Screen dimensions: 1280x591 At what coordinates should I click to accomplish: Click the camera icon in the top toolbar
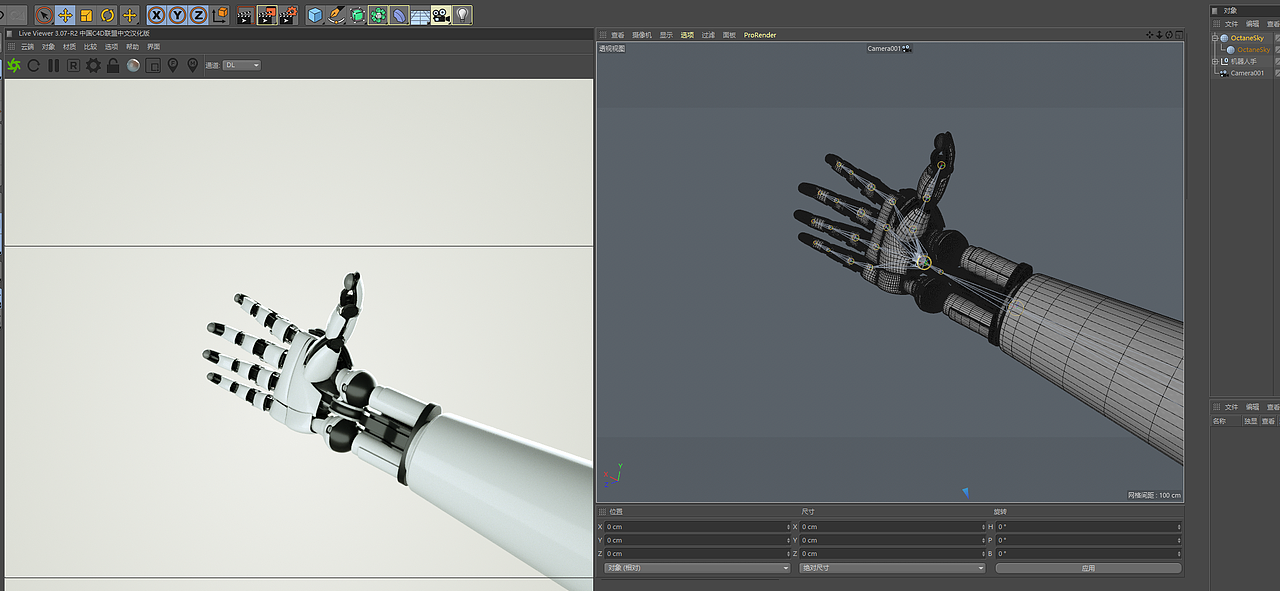point(441,14)
